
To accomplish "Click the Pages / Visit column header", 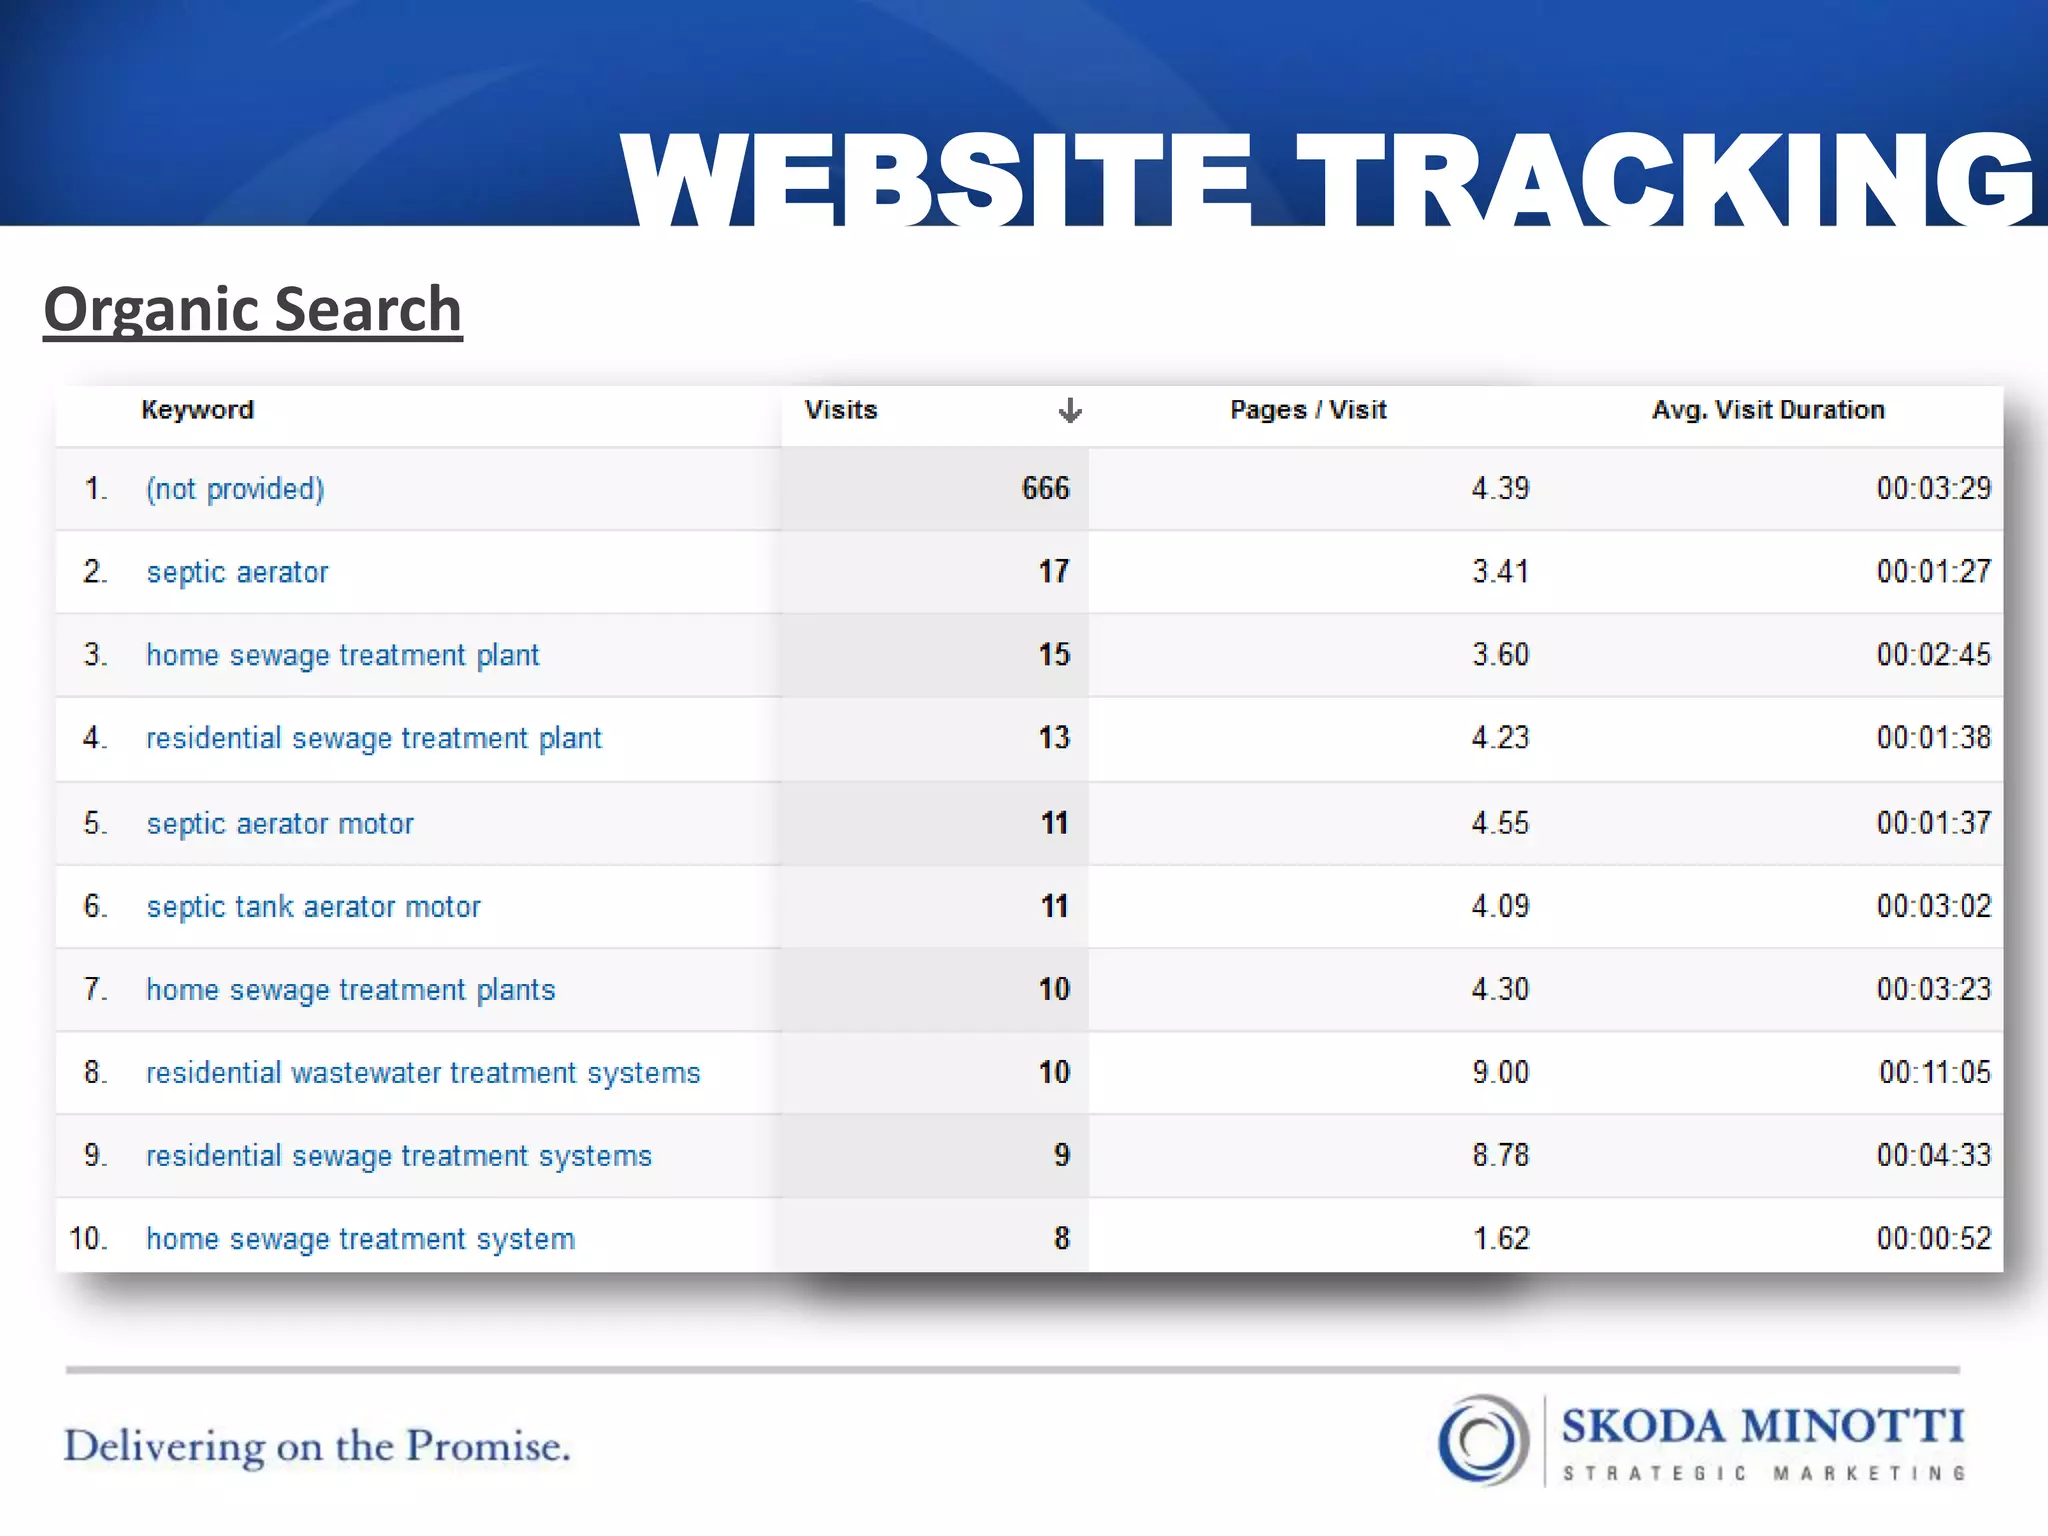I will (1308, 410).
